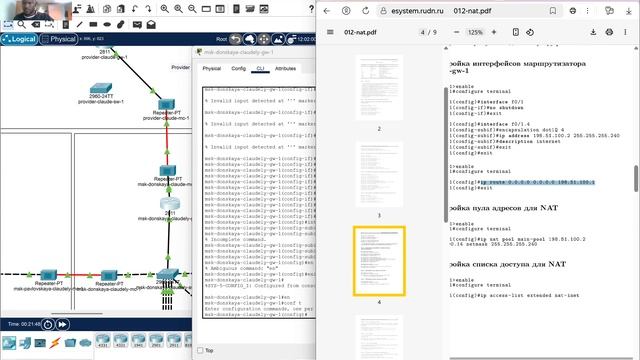Open the Physical tab of device window
This screenshot has width=640, height=360.
pyautogui.click(x=211, y=69)
